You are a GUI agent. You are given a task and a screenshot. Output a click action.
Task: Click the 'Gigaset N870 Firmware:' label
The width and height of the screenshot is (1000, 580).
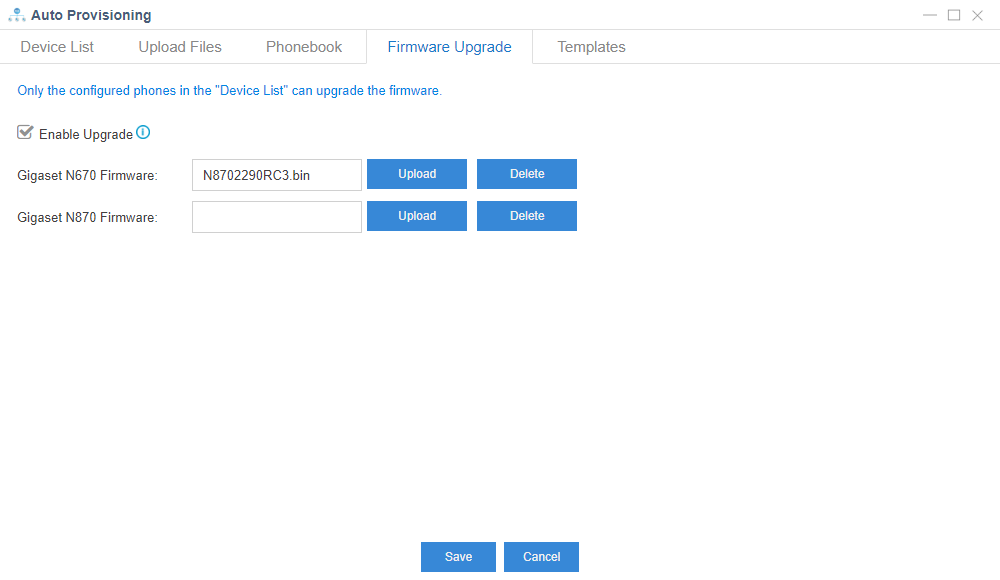coord(87,218)
